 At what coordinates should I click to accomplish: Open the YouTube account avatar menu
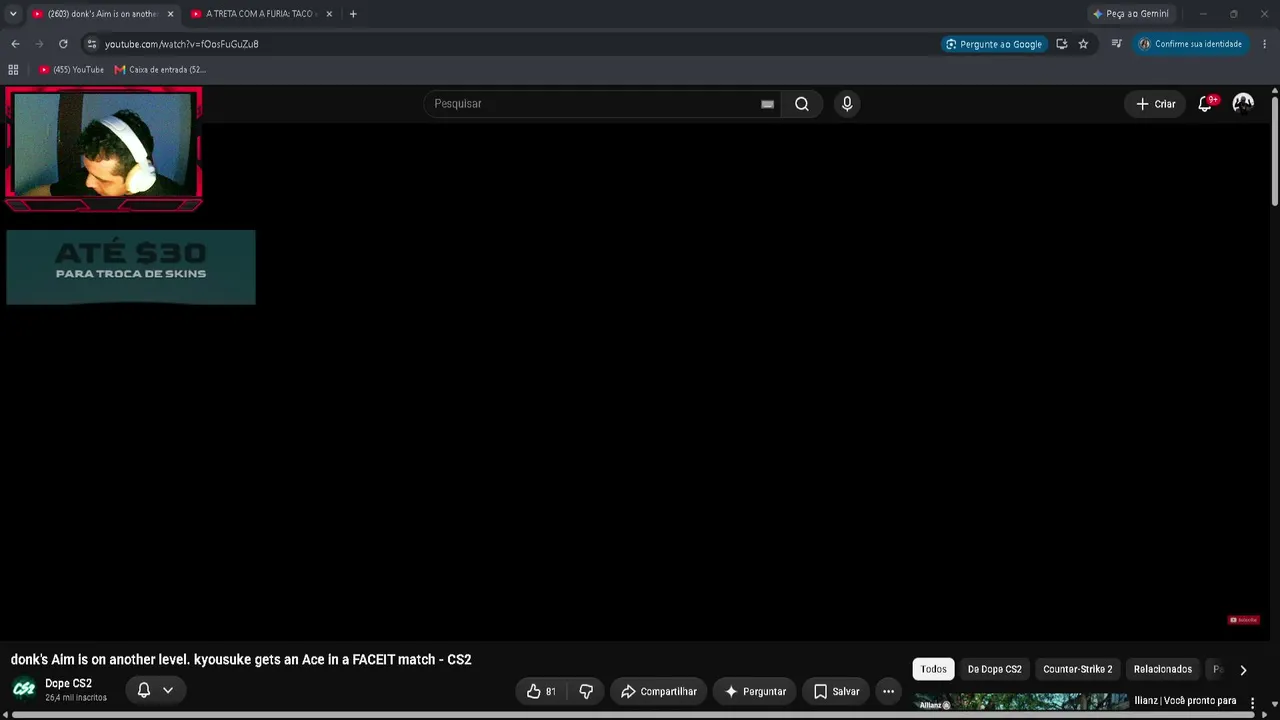point(1243,103)
